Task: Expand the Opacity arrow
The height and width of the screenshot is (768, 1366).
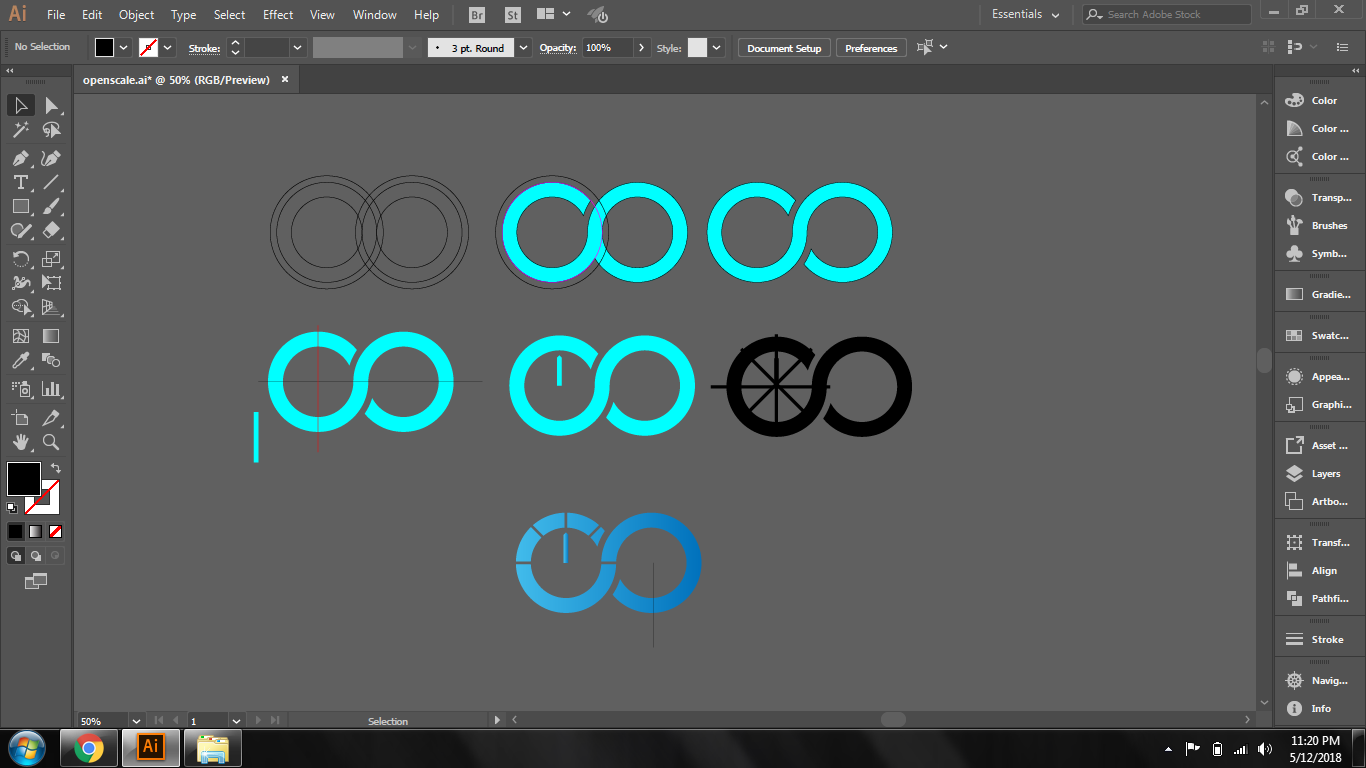Action: (641, 47)
